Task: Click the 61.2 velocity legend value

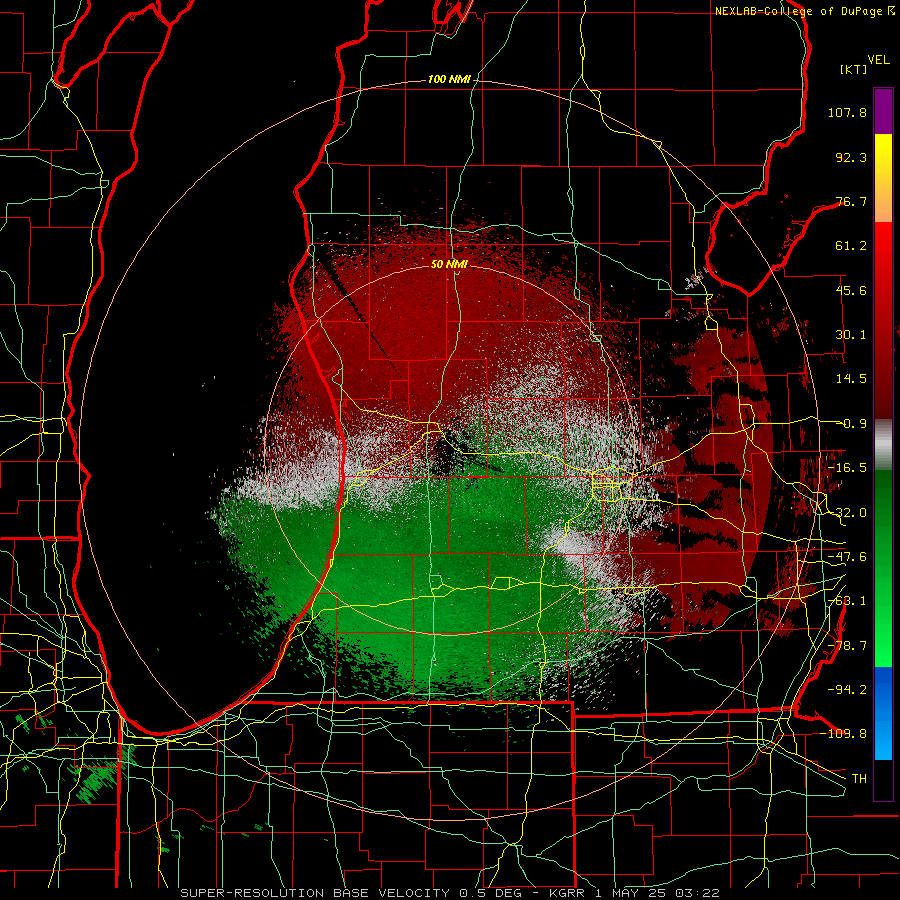Action: tap(851, 246)
